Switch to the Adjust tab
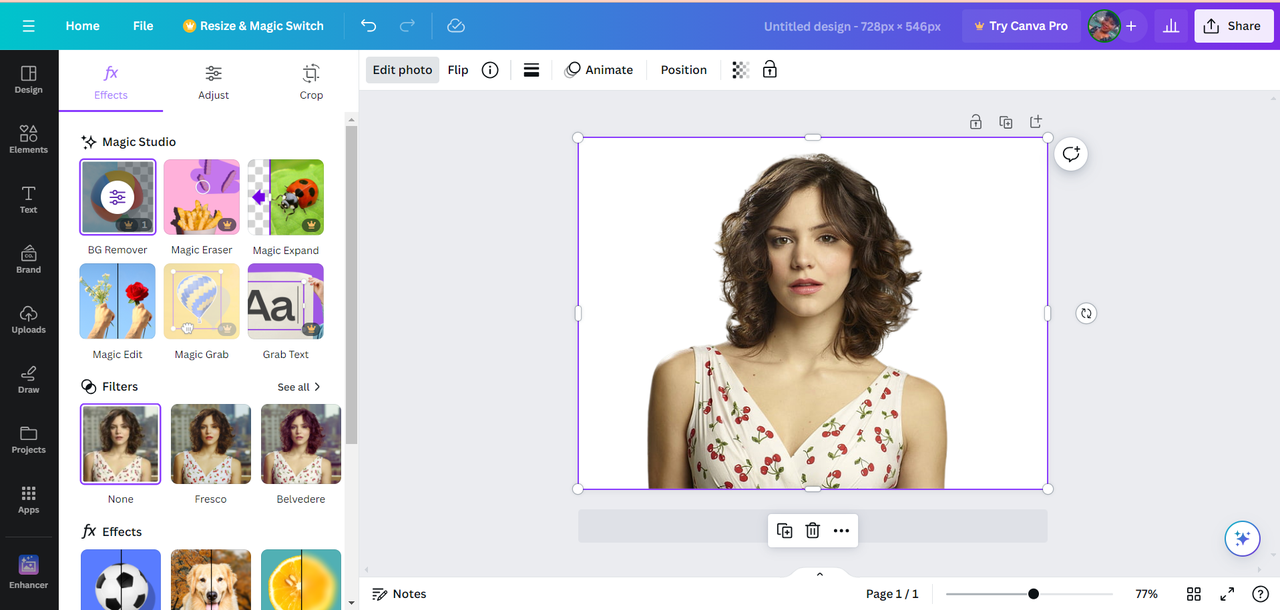Image resolution: width=1280 pixels, height=610 pixels. click(213, 82)
